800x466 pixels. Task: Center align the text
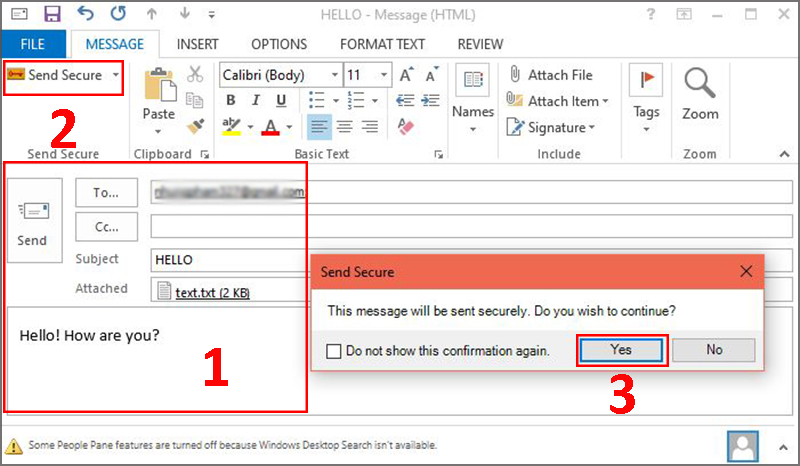click(x=345, y=127)
